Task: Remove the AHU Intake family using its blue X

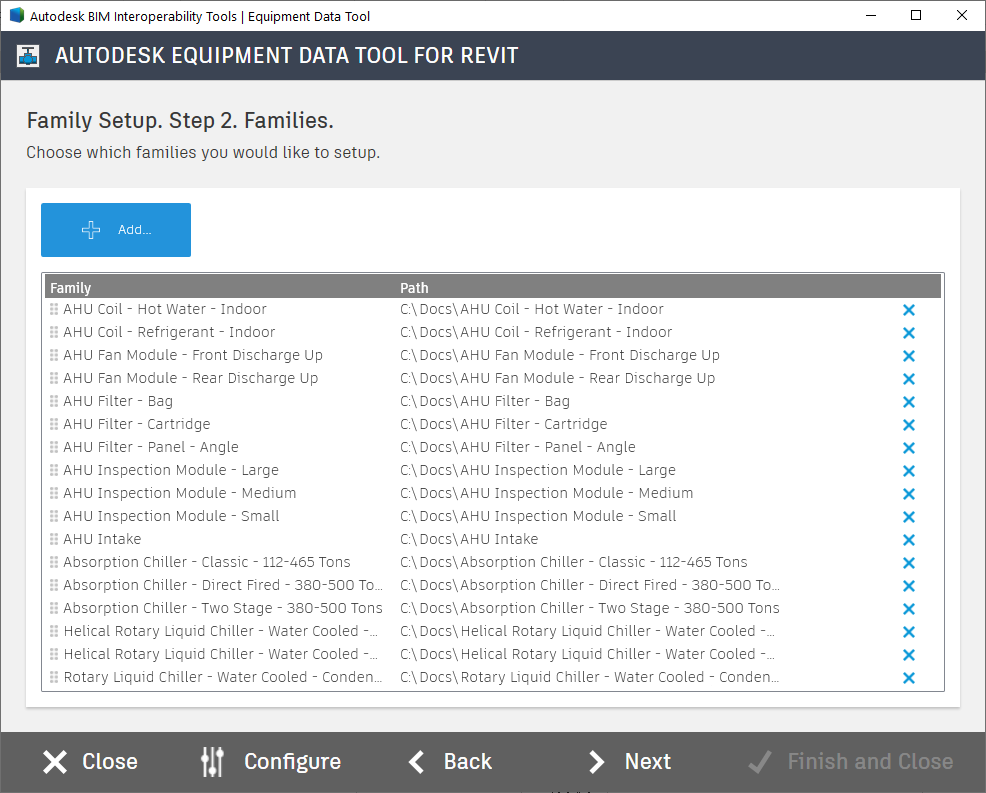Action: (x=908, y=538)
